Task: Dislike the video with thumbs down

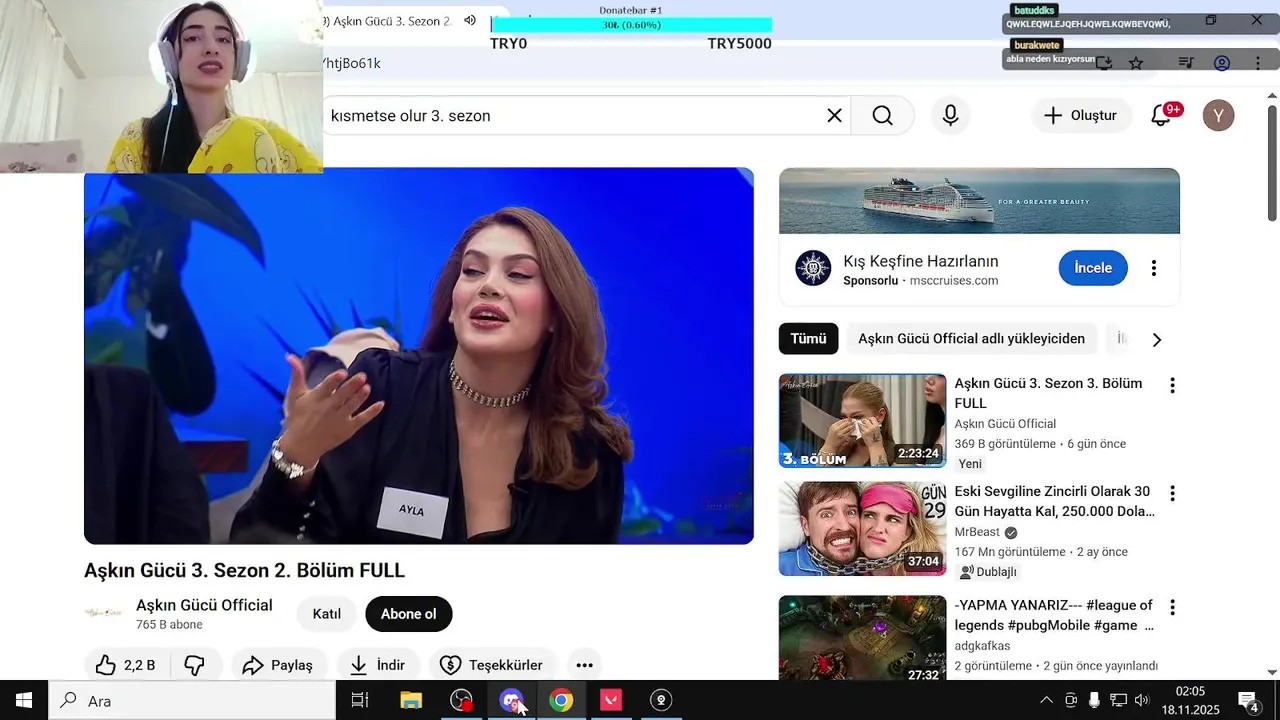Action: [x=195, y=665]
